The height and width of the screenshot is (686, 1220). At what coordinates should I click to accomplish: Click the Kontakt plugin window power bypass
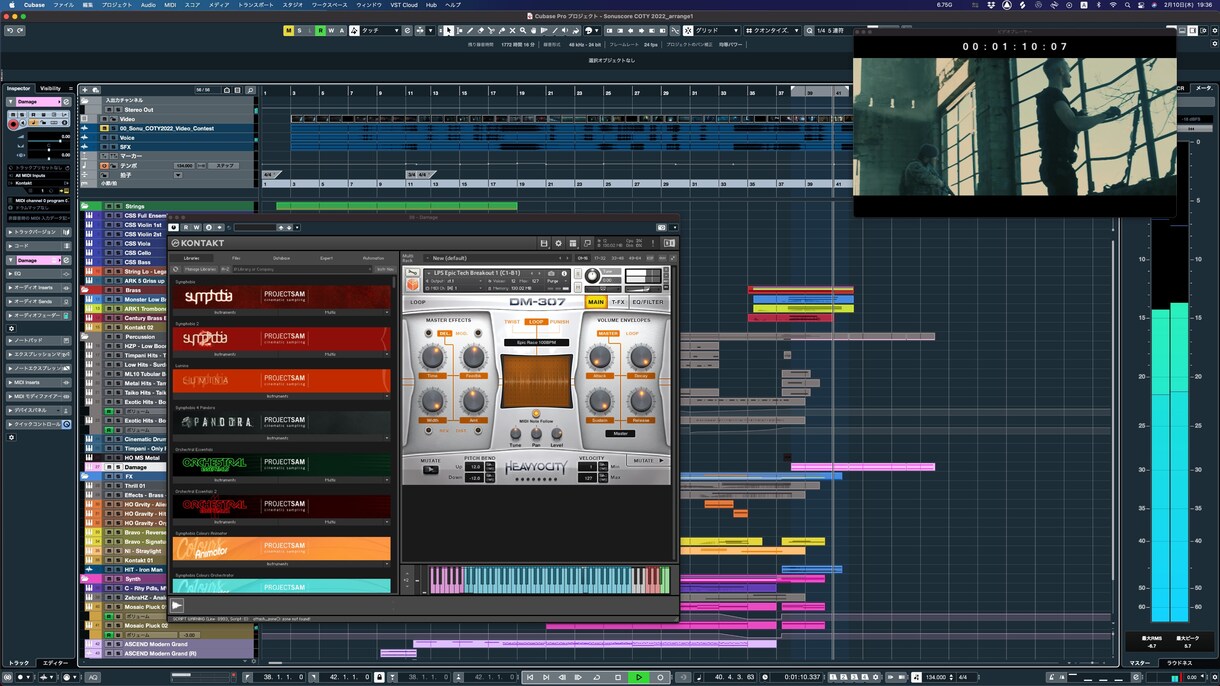(174, 227)
